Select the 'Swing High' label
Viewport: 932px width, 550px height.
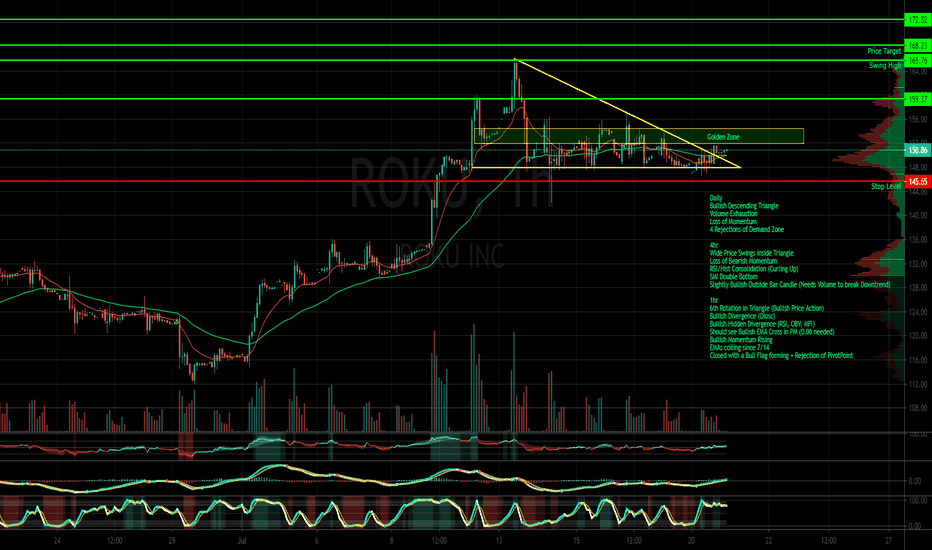click(885, 65)
